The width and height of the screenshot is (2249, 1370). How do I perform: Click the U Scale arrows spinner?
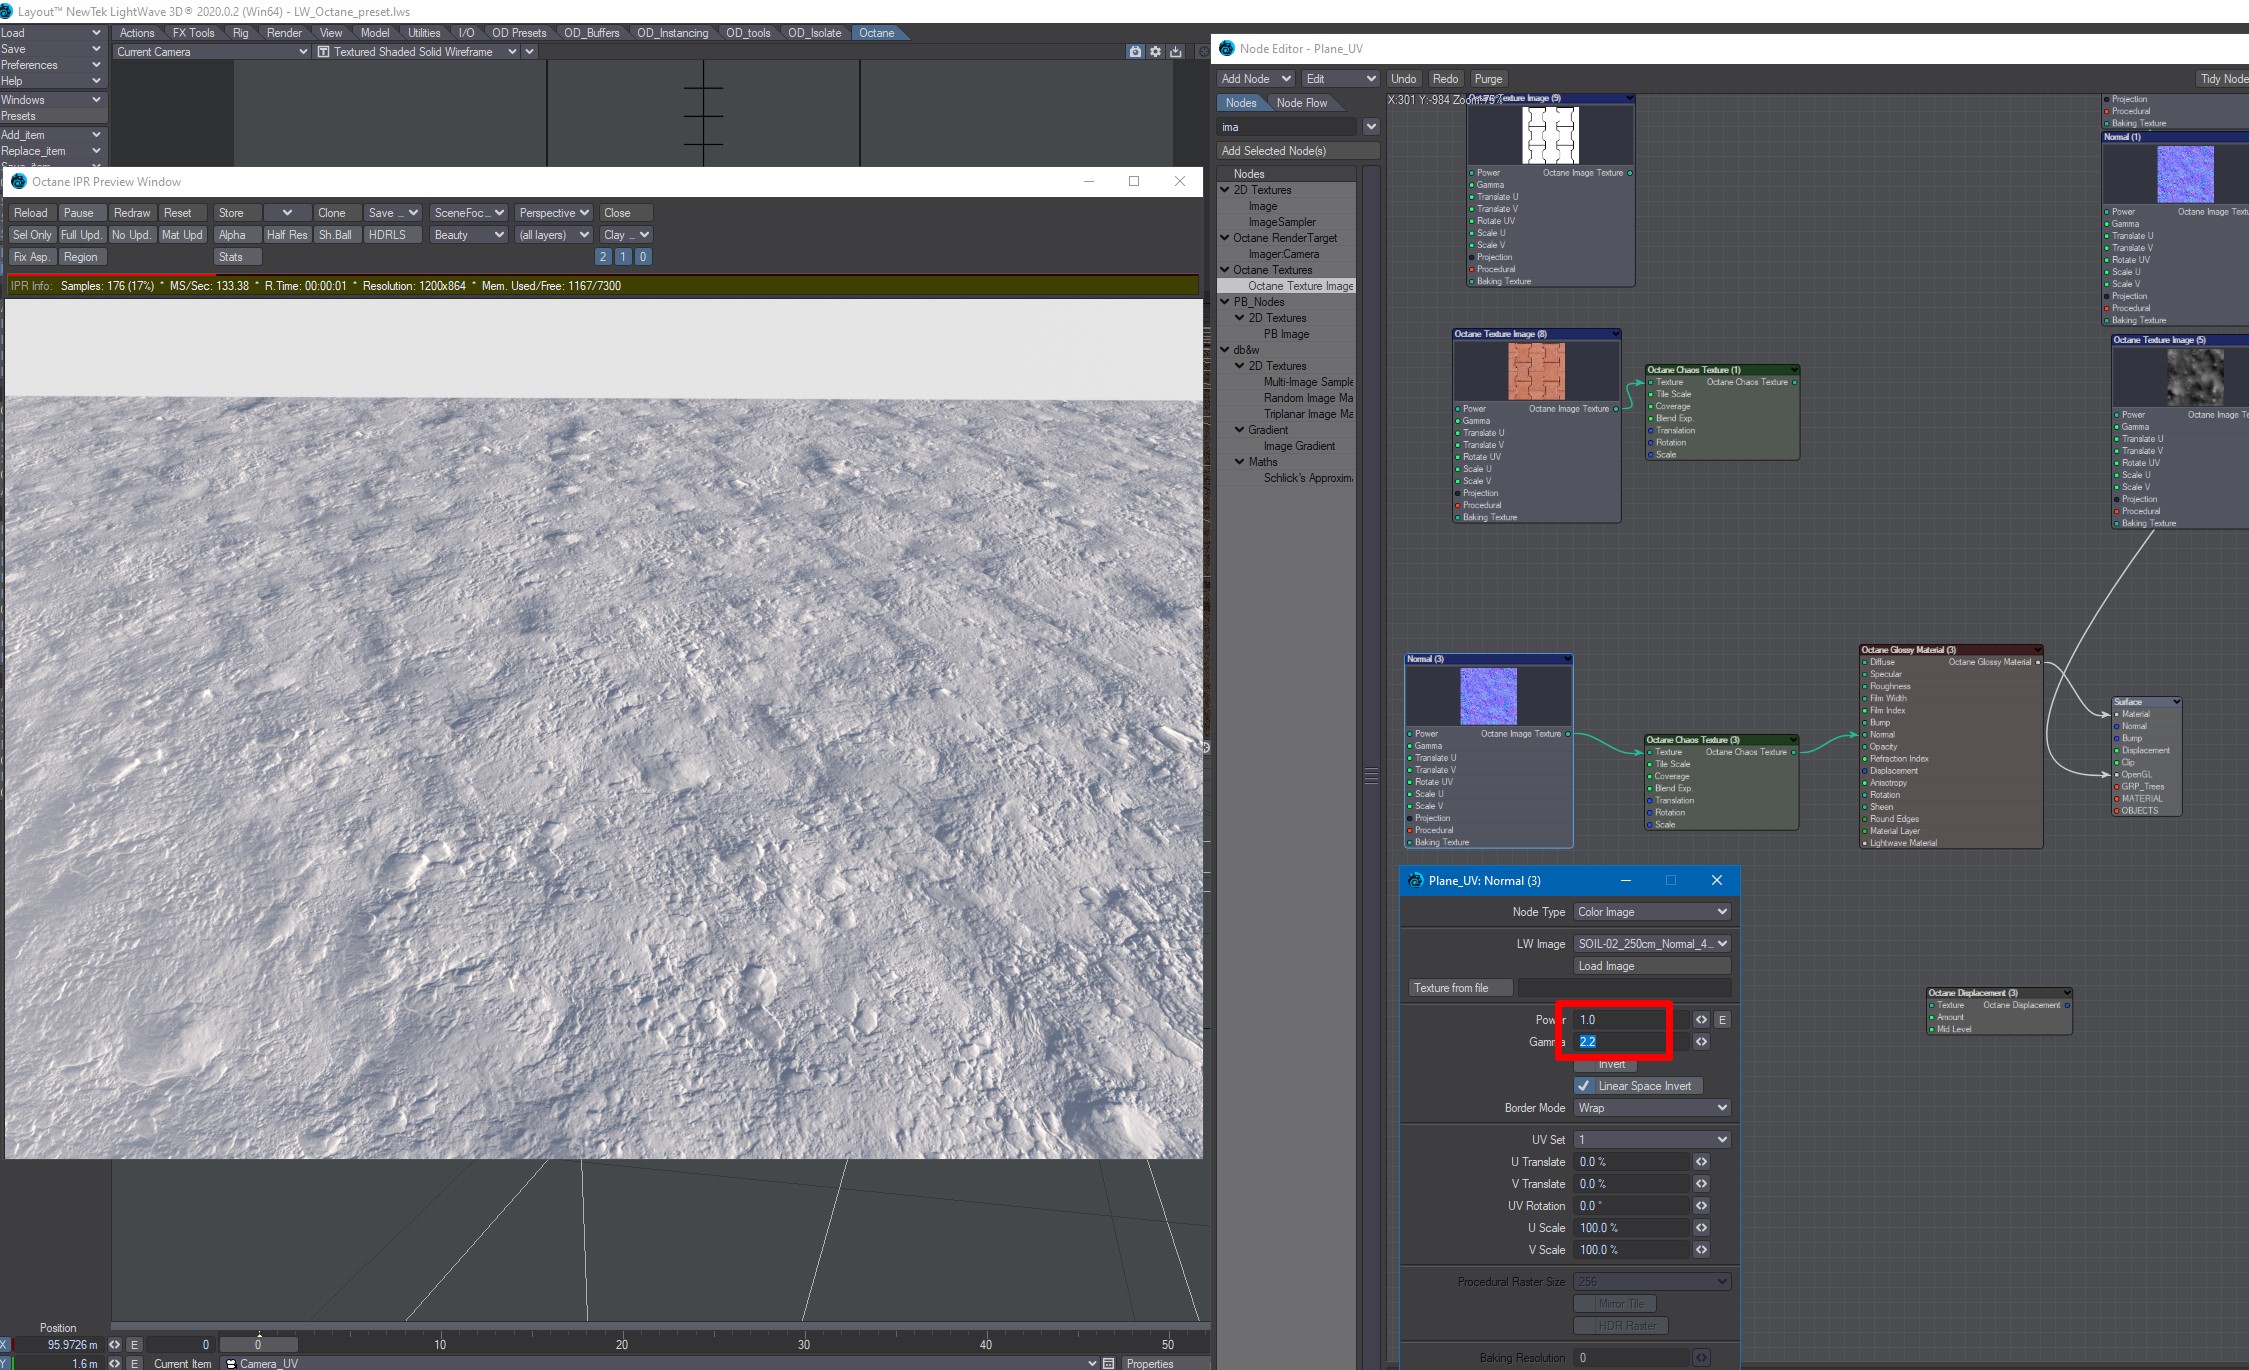tap(1701, 1228)
